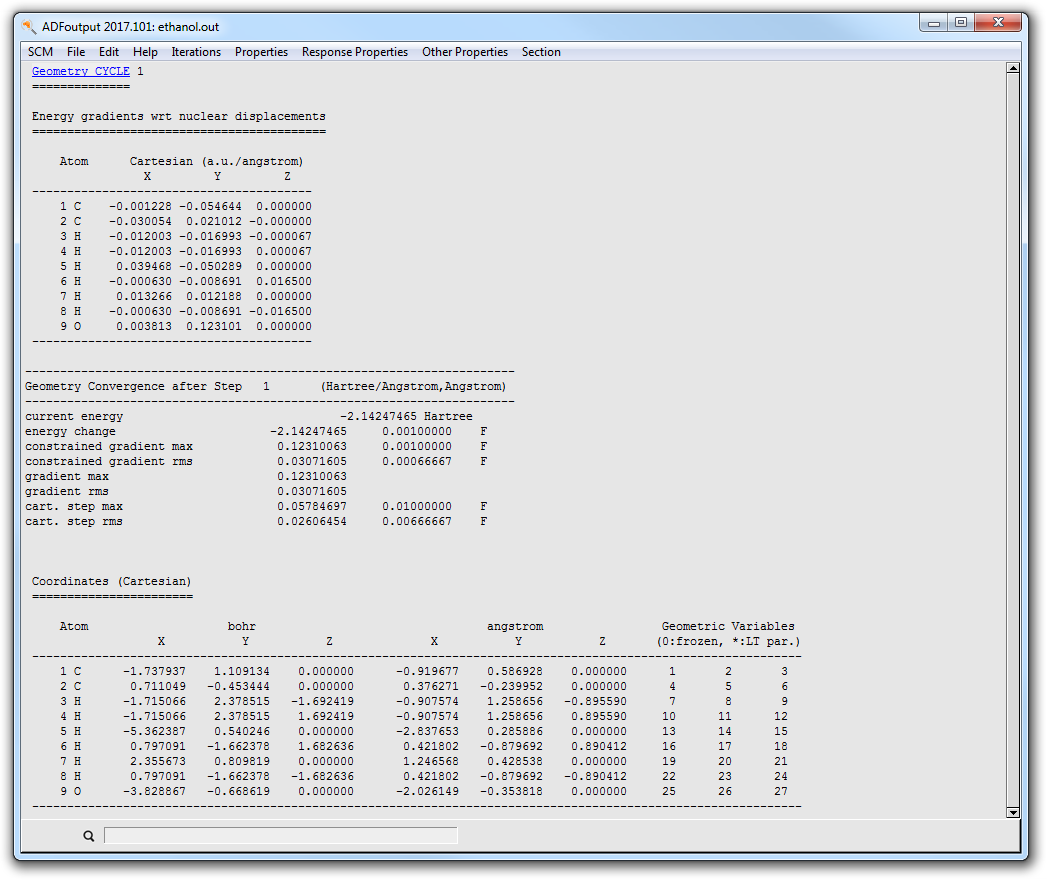This screenshot has height=880, width=1047.
Task: Select the current energy value -2.14247465 Hartree
Action: tap(406, 417)
